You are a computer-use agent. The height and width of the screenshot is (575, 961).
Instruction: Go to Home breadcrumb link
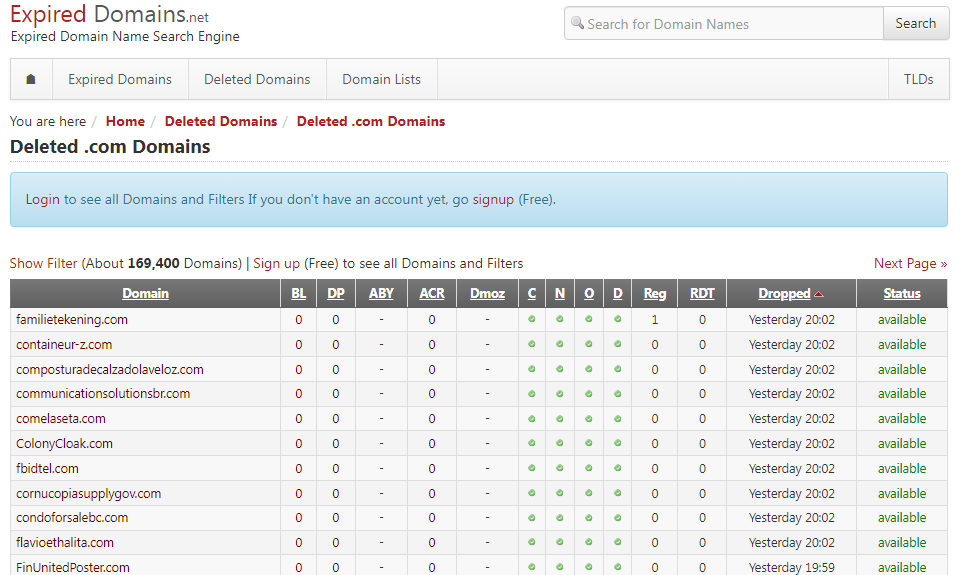pos(126,121)
